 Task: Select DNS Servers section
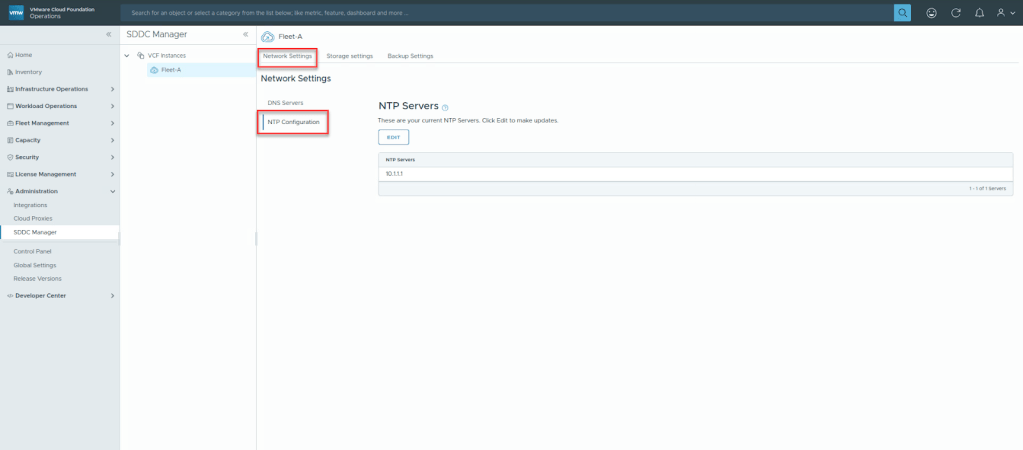click(286, 103)
